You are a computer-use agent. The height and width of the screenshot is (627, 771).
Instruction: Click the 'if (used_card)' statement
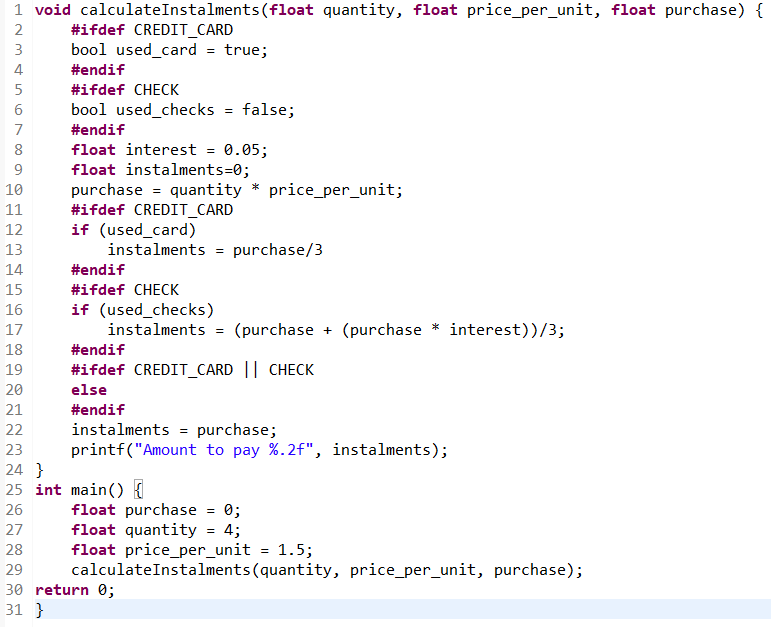[133, 230]
